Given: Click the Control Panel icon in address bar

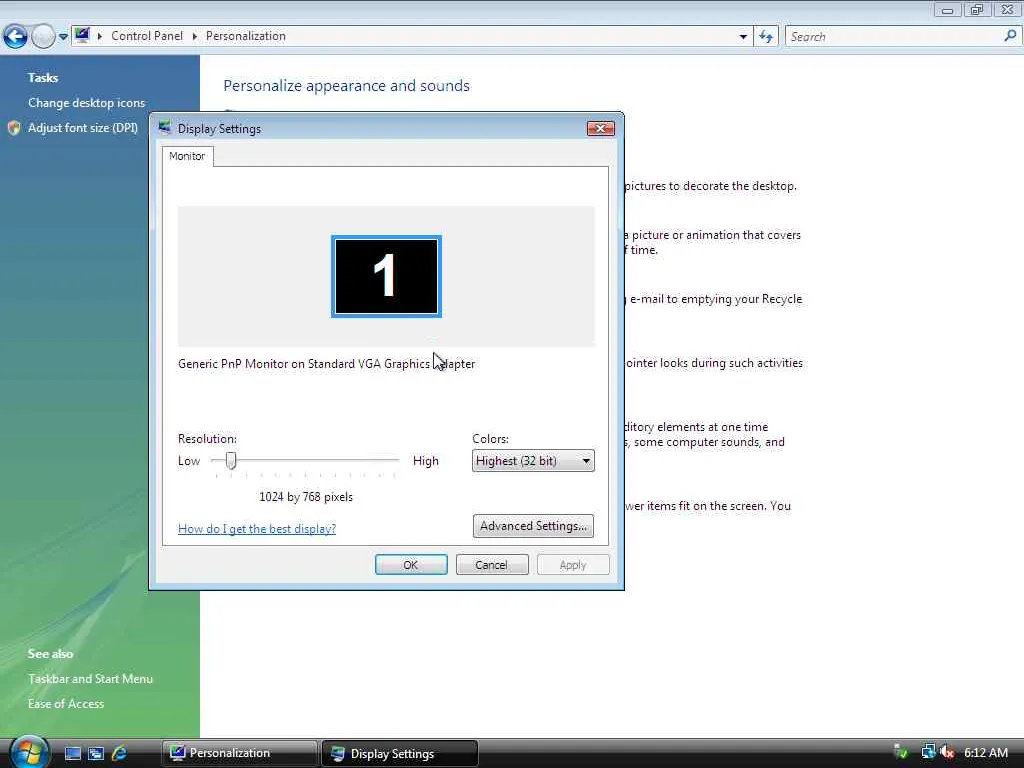Looking at the screenshot, I should [82, 35].
